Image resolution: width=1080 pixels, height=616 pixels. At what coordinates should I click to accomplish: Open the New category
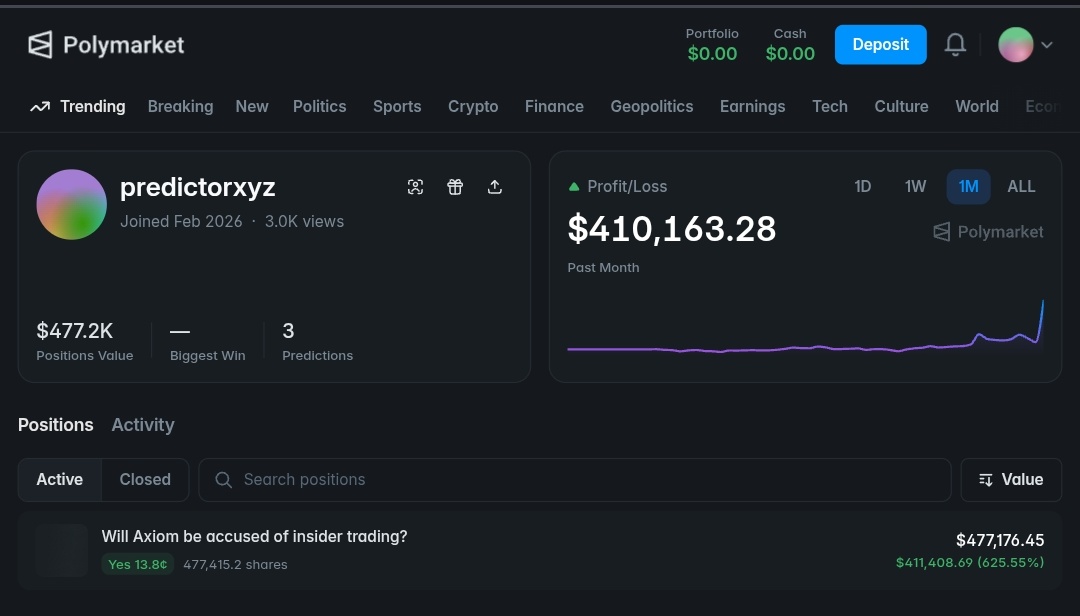tap(252, 106)
